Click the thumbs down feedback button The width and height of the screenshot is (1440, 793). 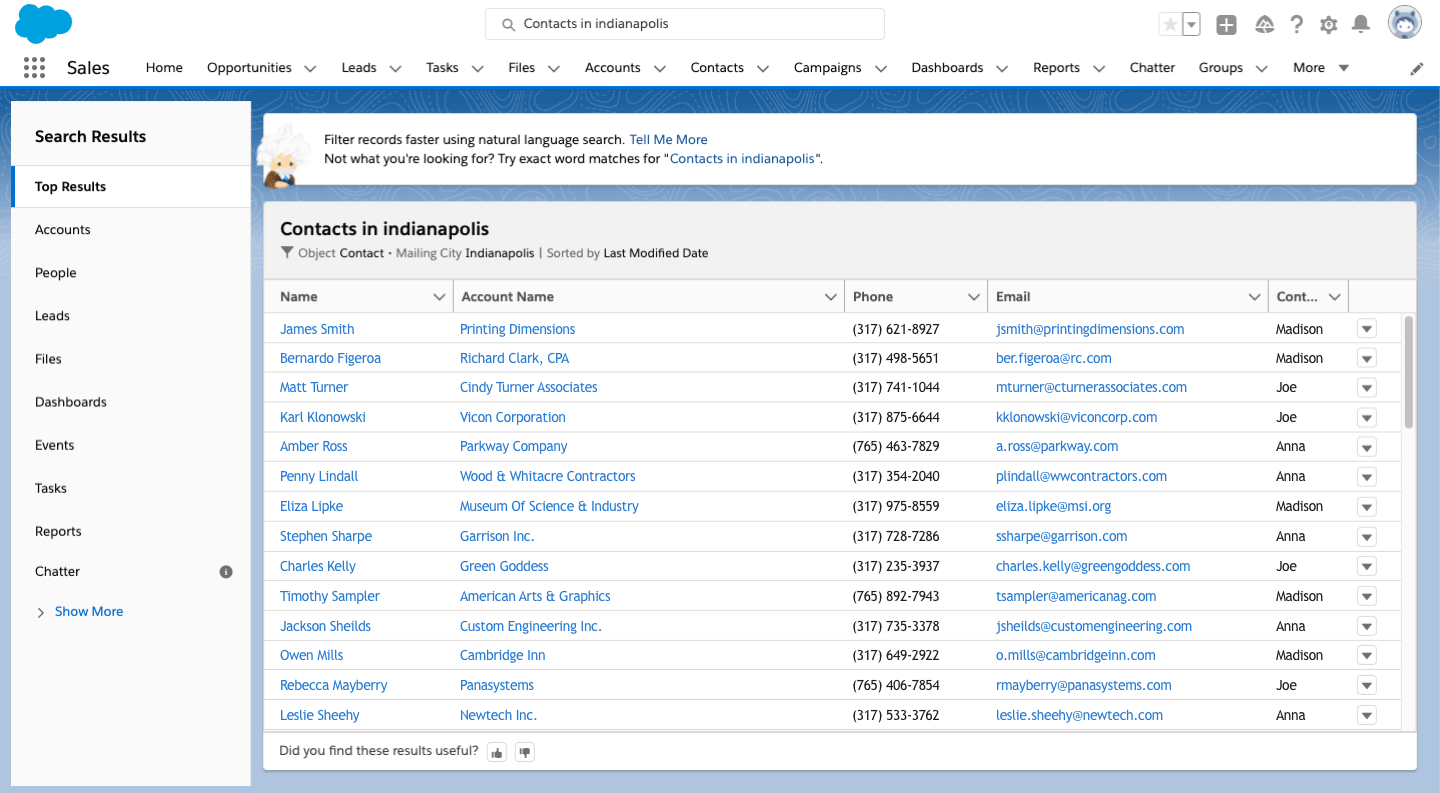[x=524, y=752]
